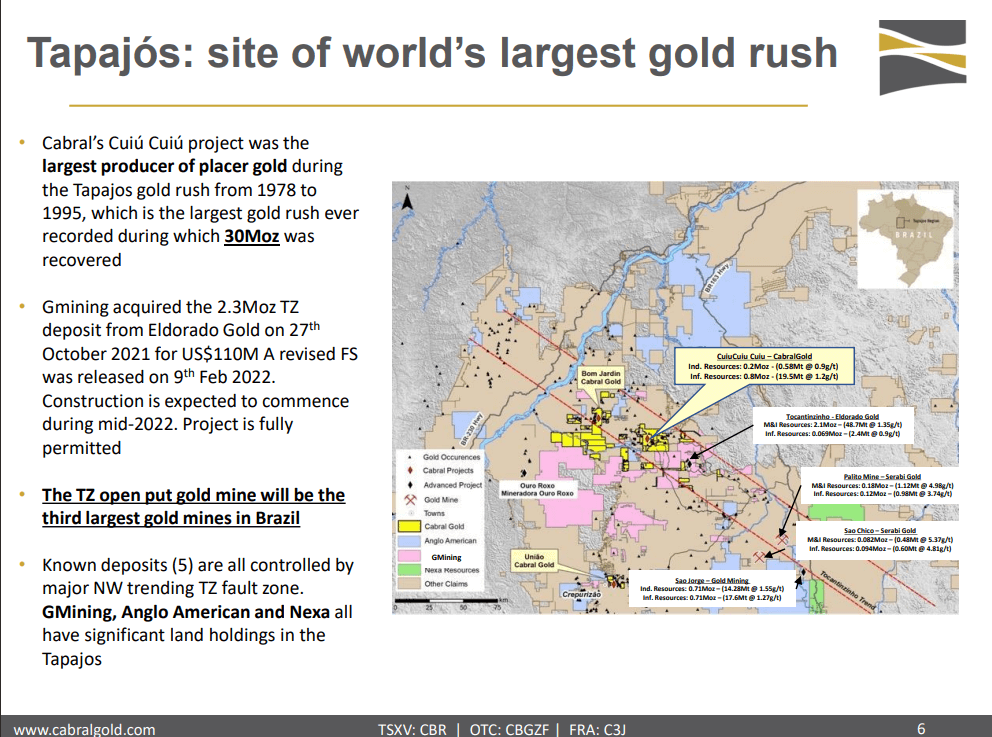Open the www.cabralgold.com footer link

pos(84,729)
